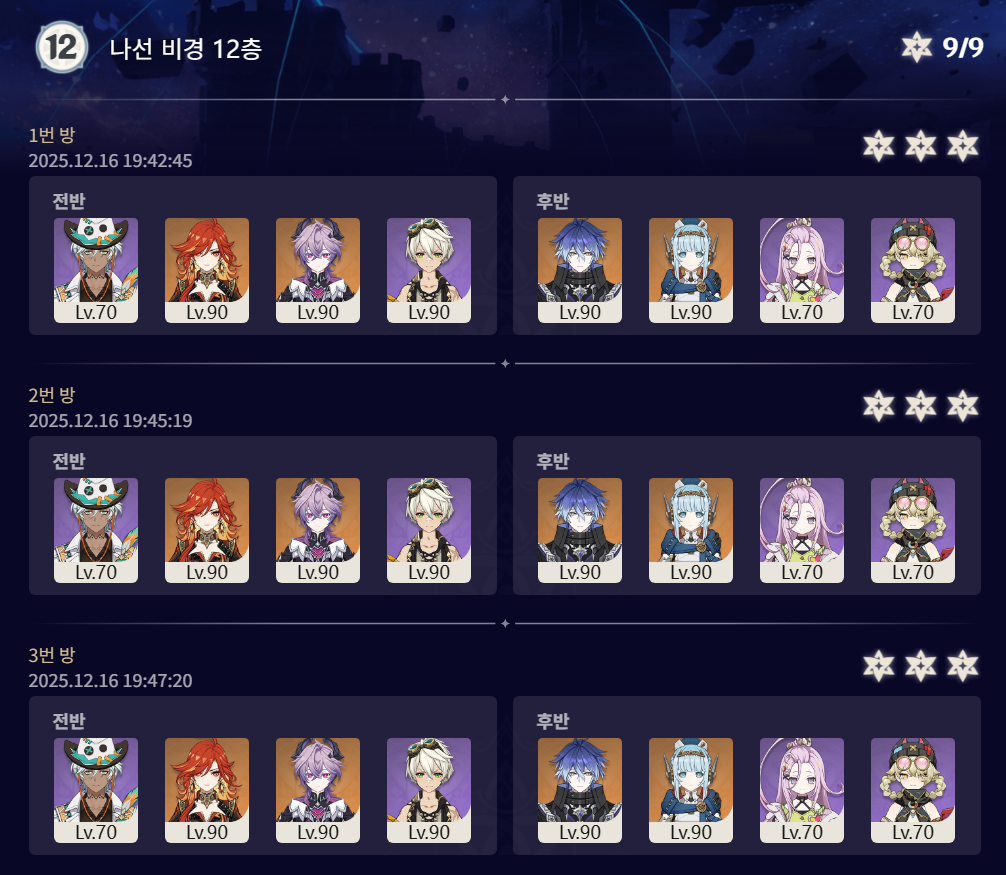
Task: Click third star of Room 2 rating
Action: point(962,405)
